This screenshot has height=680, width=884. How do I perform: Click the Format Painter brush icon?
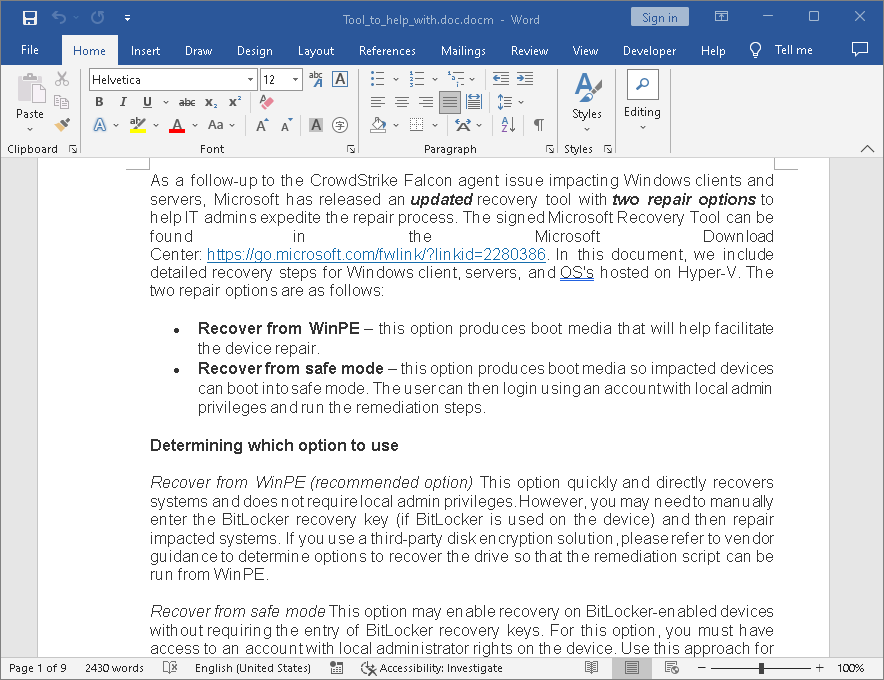tap(62, 125)
